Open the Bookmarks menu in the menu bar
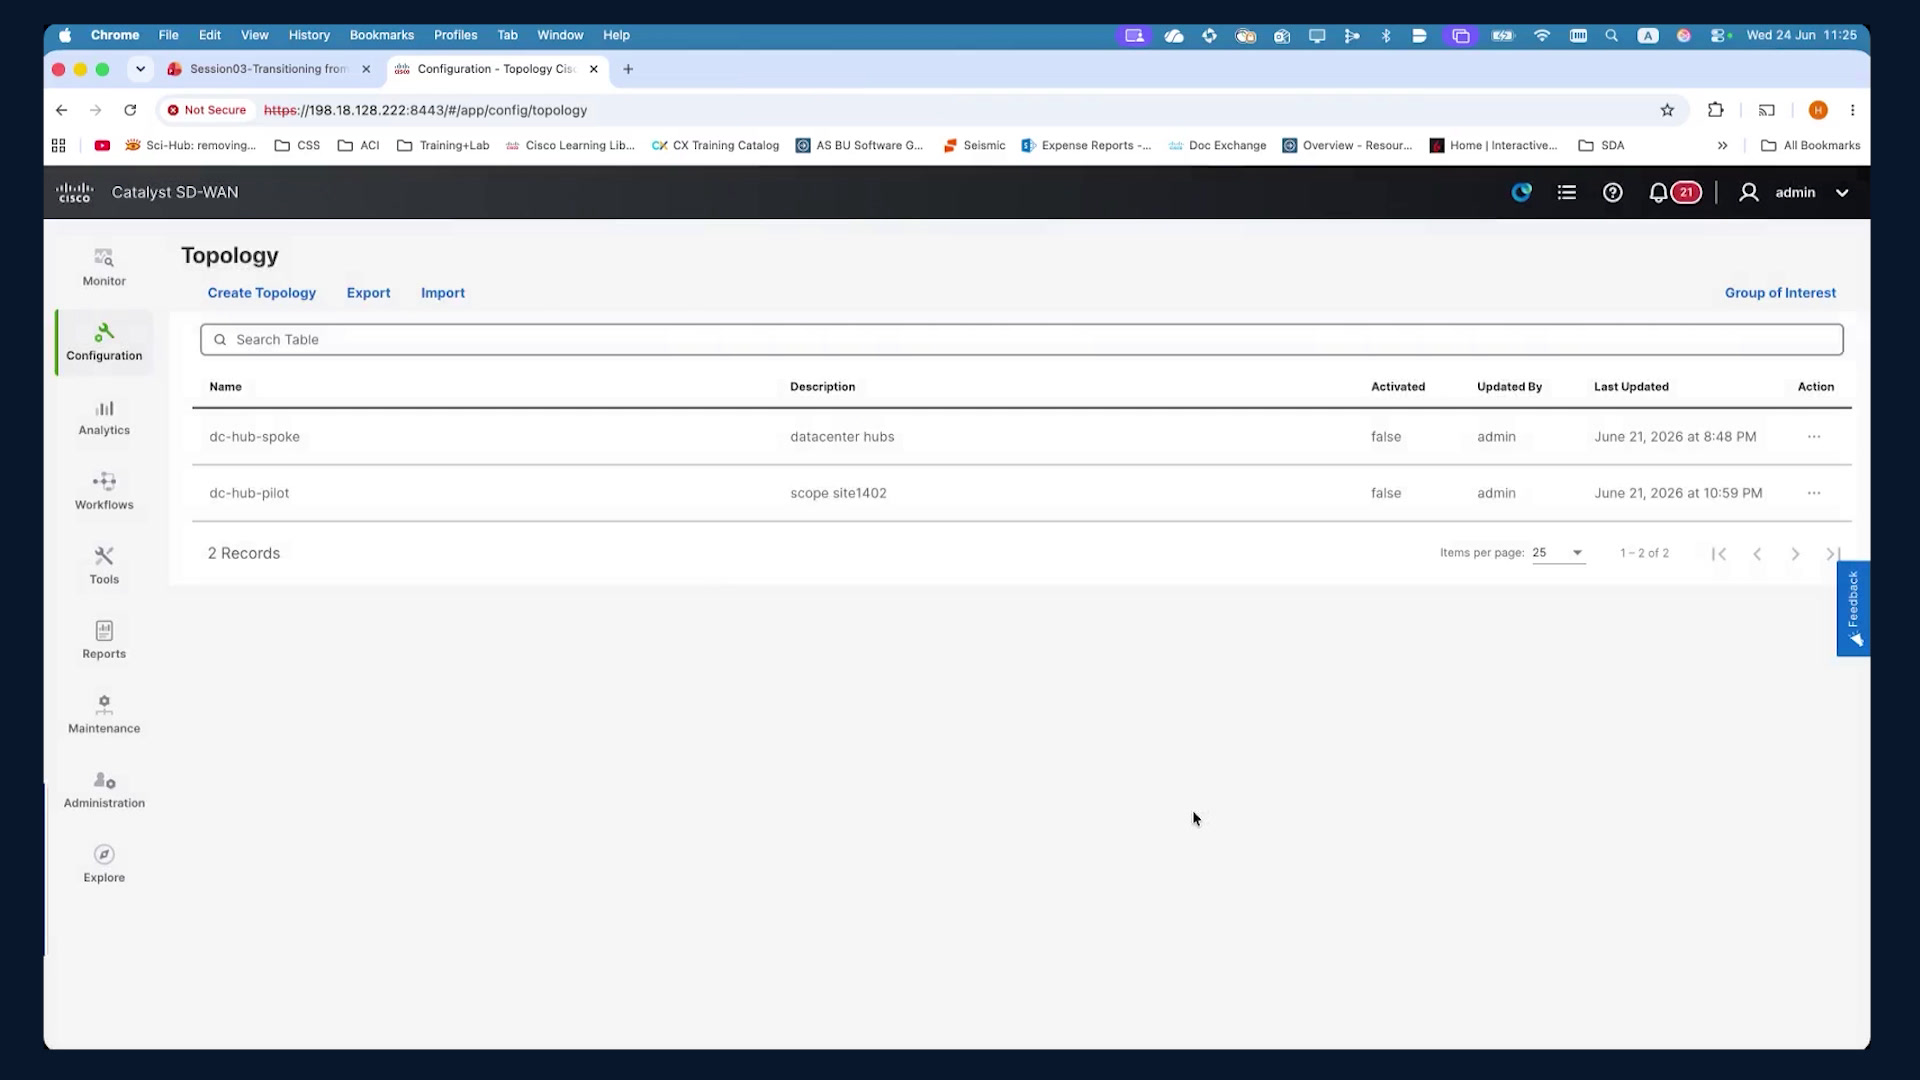The width and height of the screenshot is (1920, 1080). (x=381, y=35)
